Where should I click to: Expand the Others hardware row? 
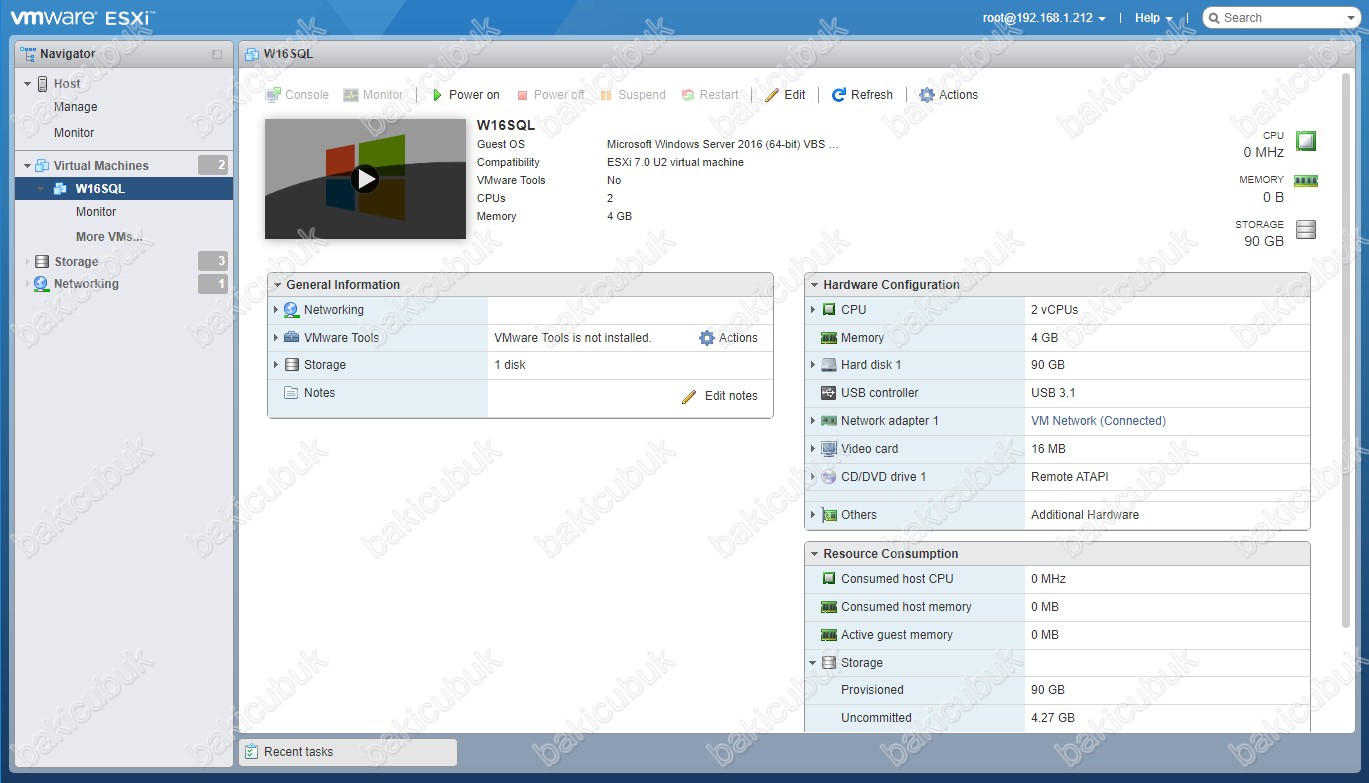click(x=813, y=515)
